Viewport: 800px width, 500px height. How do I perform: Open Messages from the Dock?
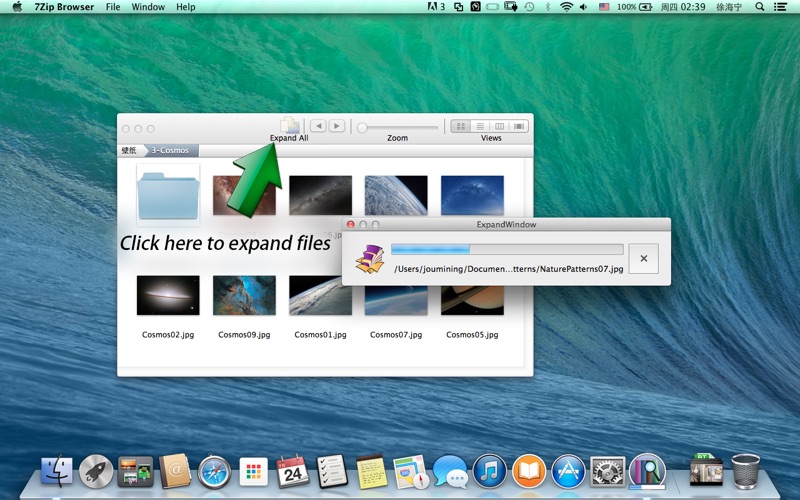point(450,471)
